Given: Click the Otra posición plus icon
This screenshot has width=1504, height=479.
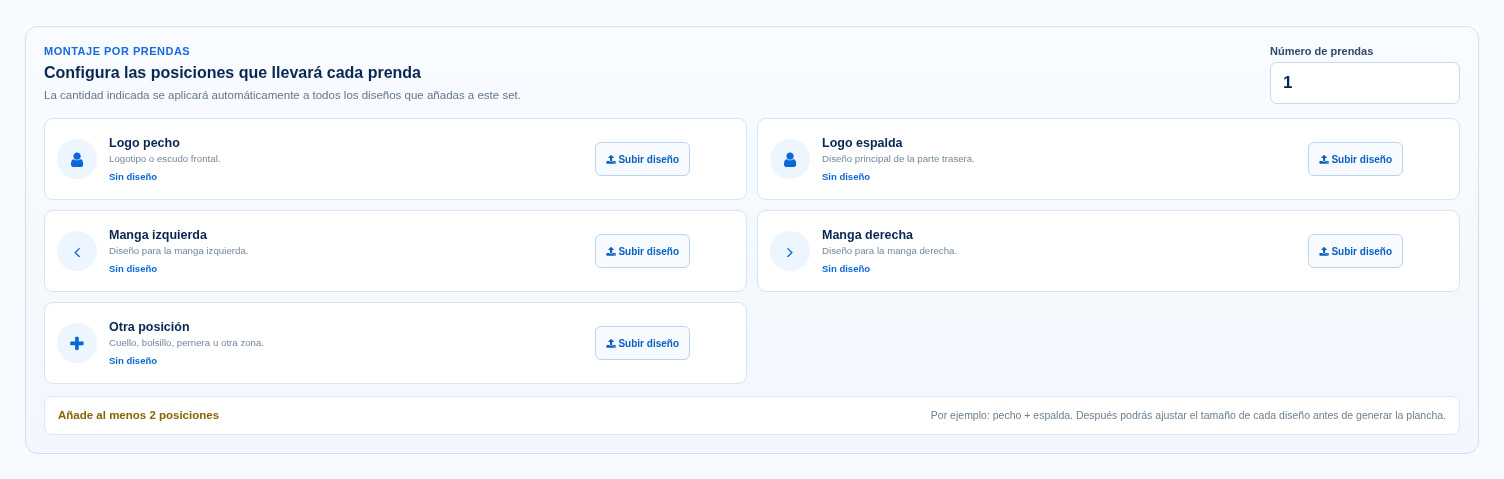Looking at the screenshot, I should click(x=77, y=343).
